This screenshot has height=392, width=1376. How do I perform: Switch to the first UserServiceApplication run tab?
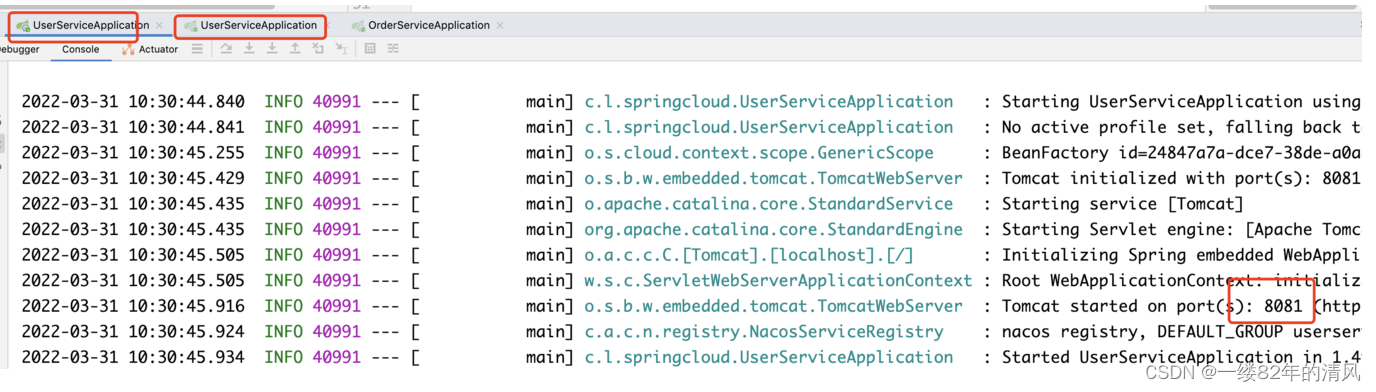90,25
